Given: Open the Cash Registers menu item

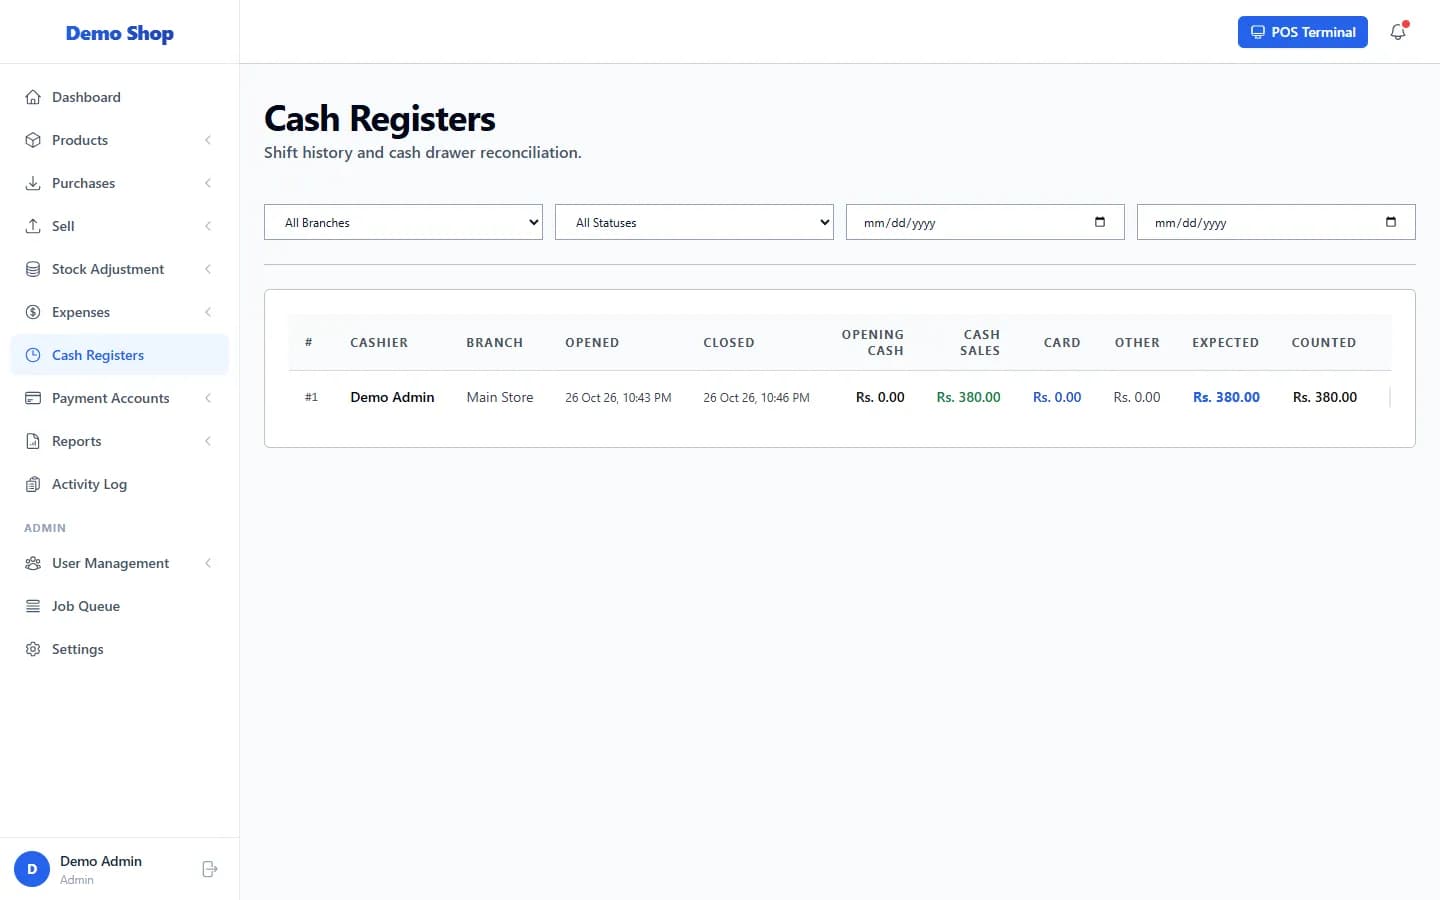Looking at the screenshot, I should click(120, 355).
